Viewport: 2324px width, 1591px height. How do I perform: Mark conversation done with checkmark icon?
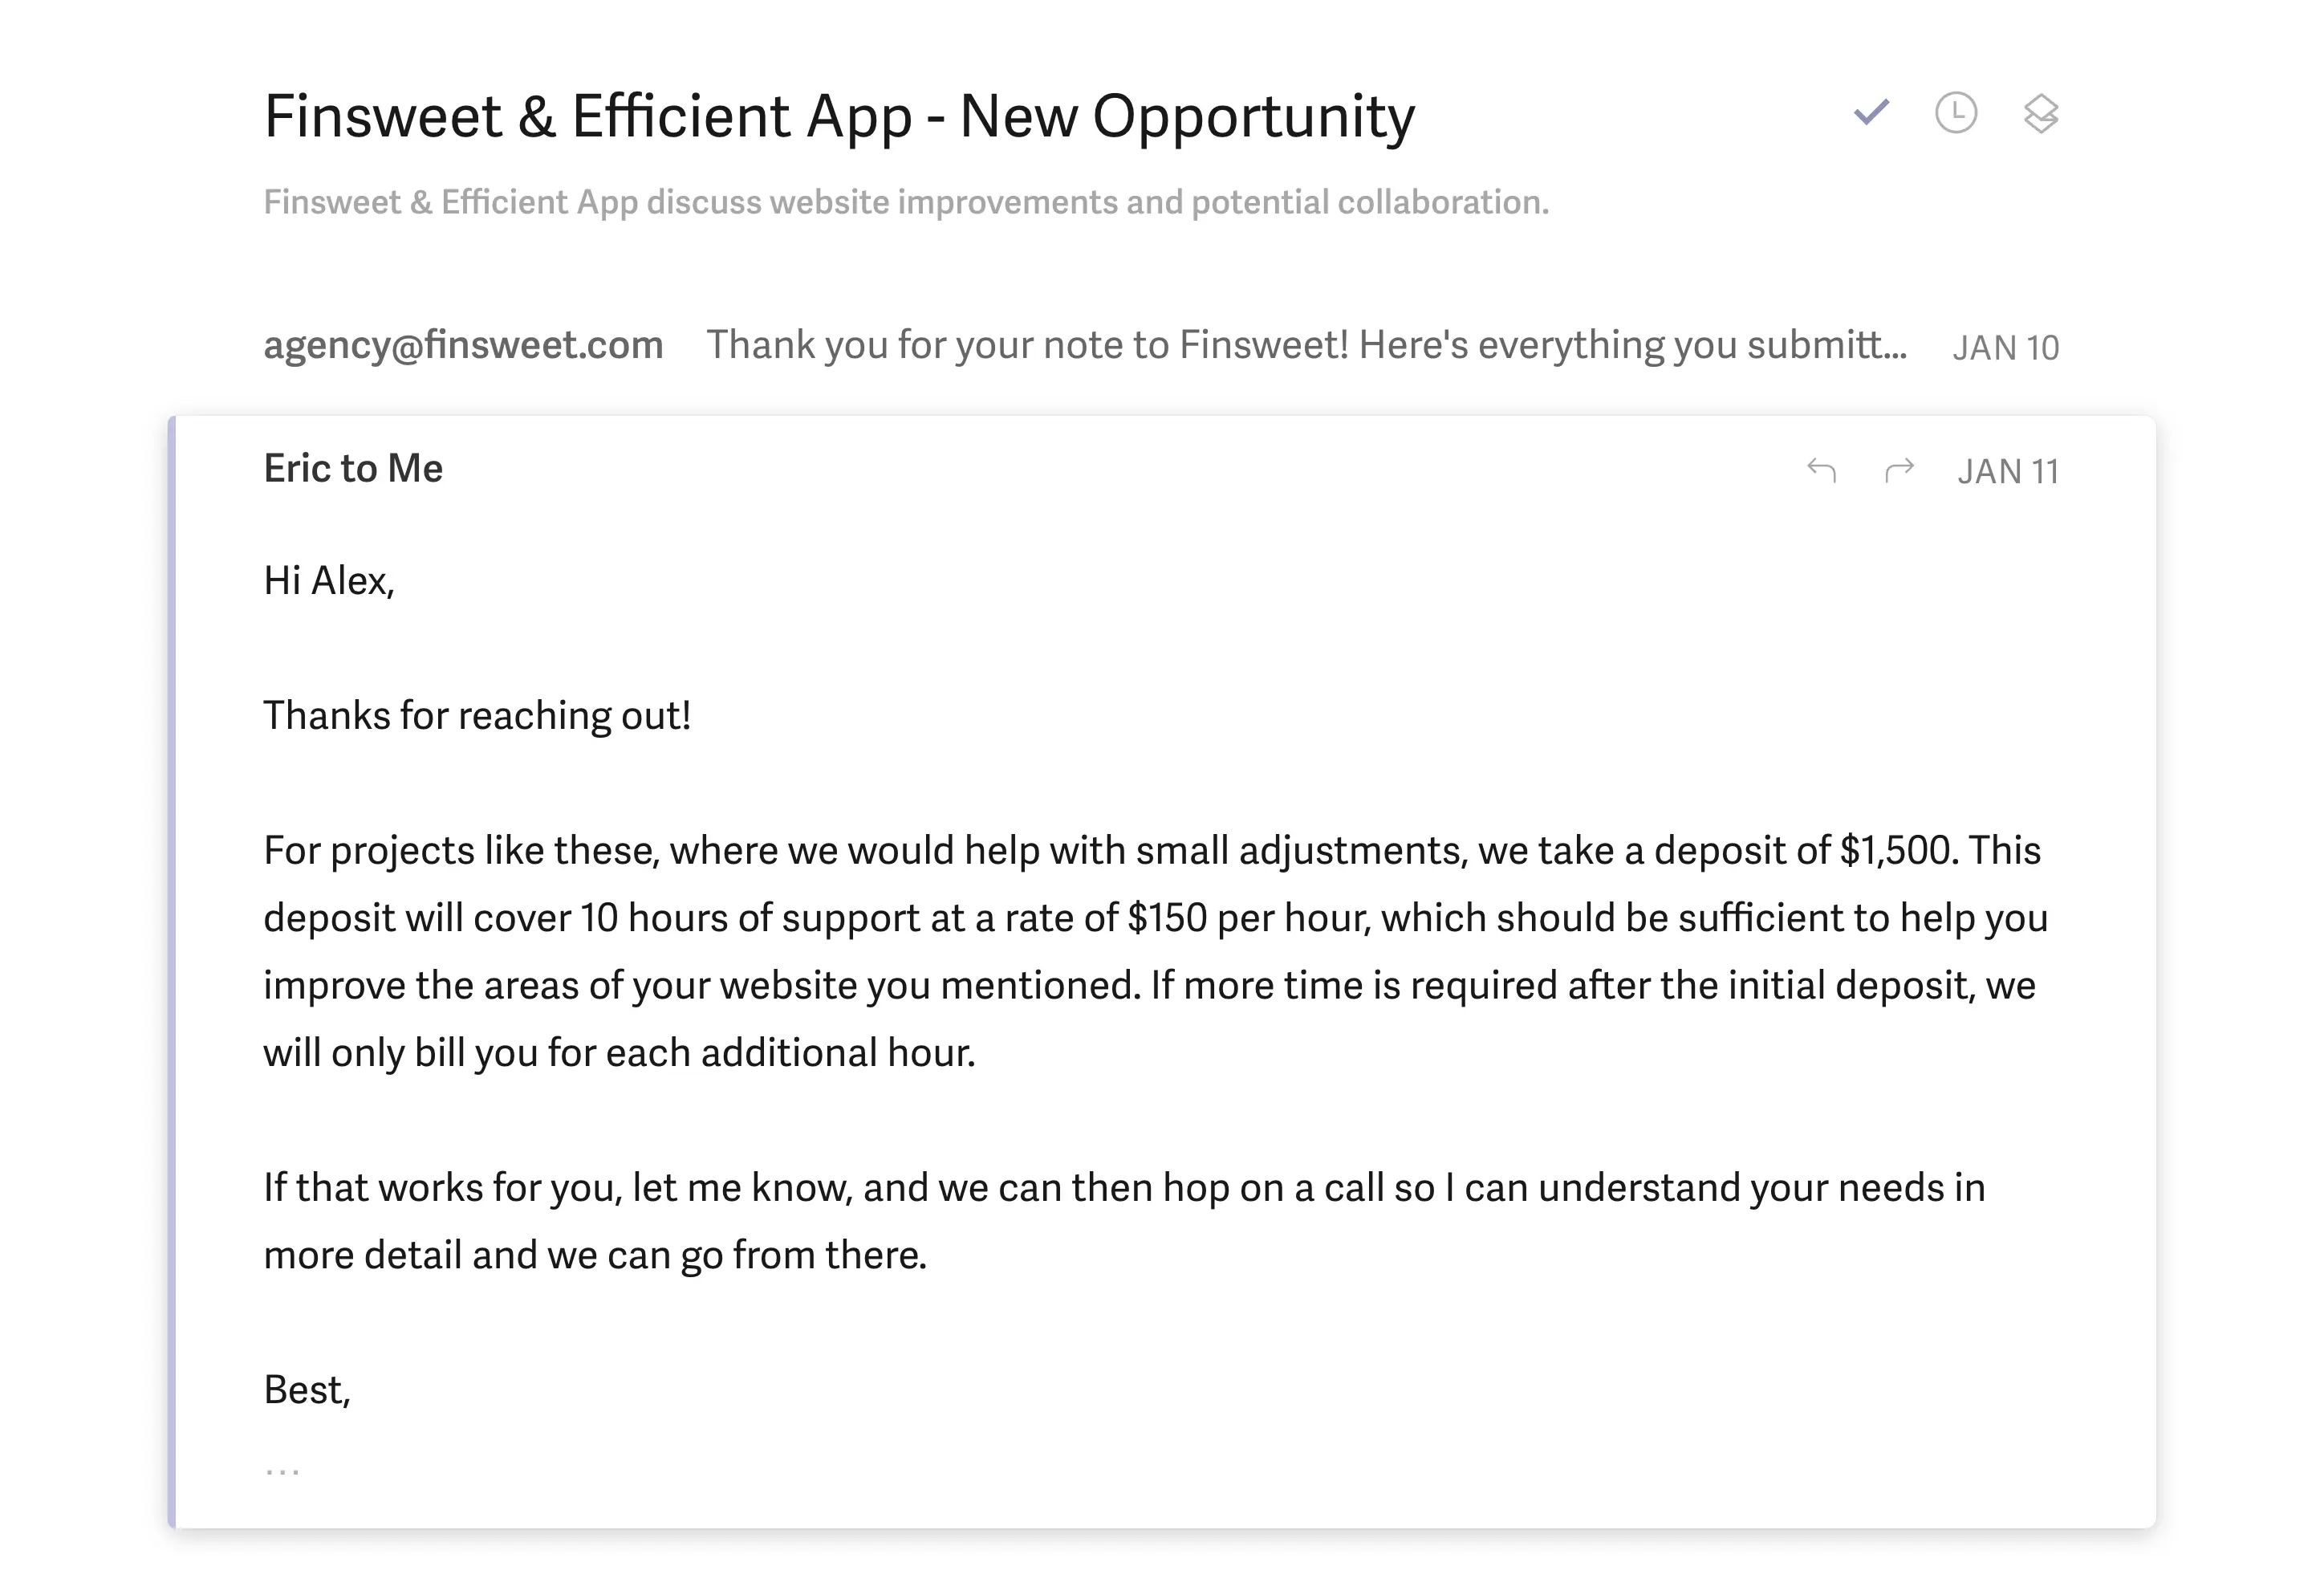pyautogui.click(x=1871, y=112)
